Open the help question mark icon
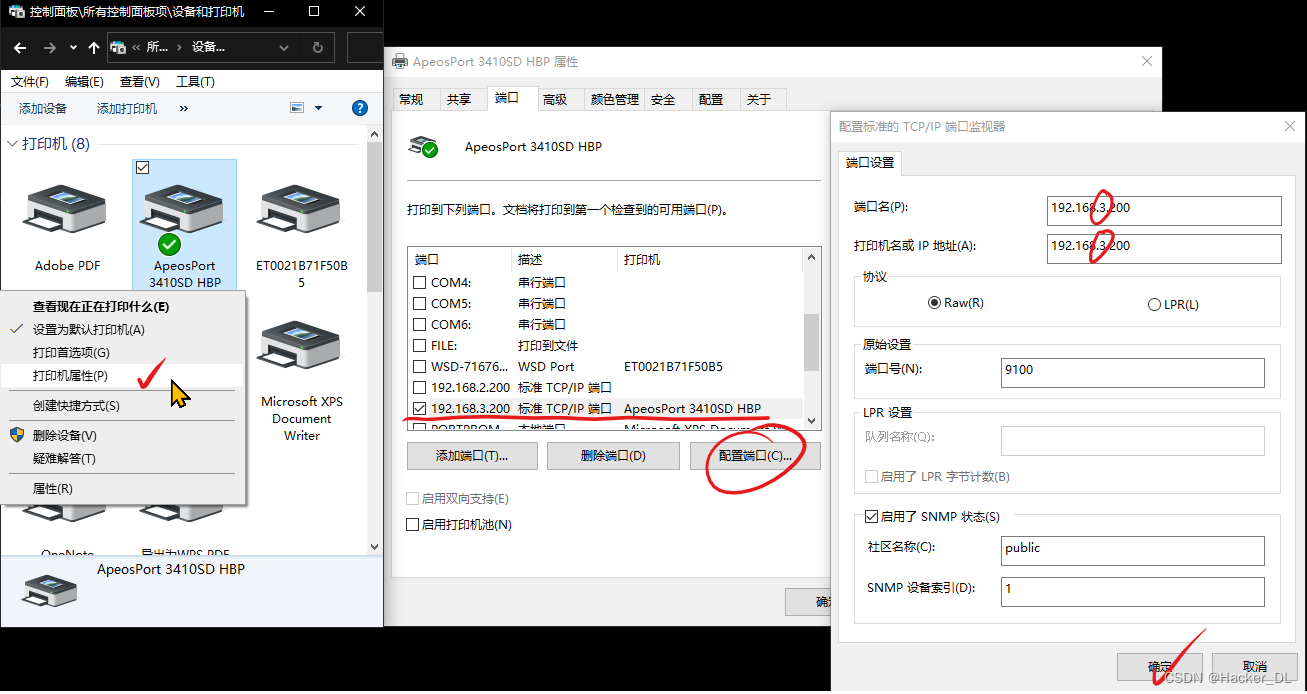Screen dimensions: 1307x694 [360, 108]
